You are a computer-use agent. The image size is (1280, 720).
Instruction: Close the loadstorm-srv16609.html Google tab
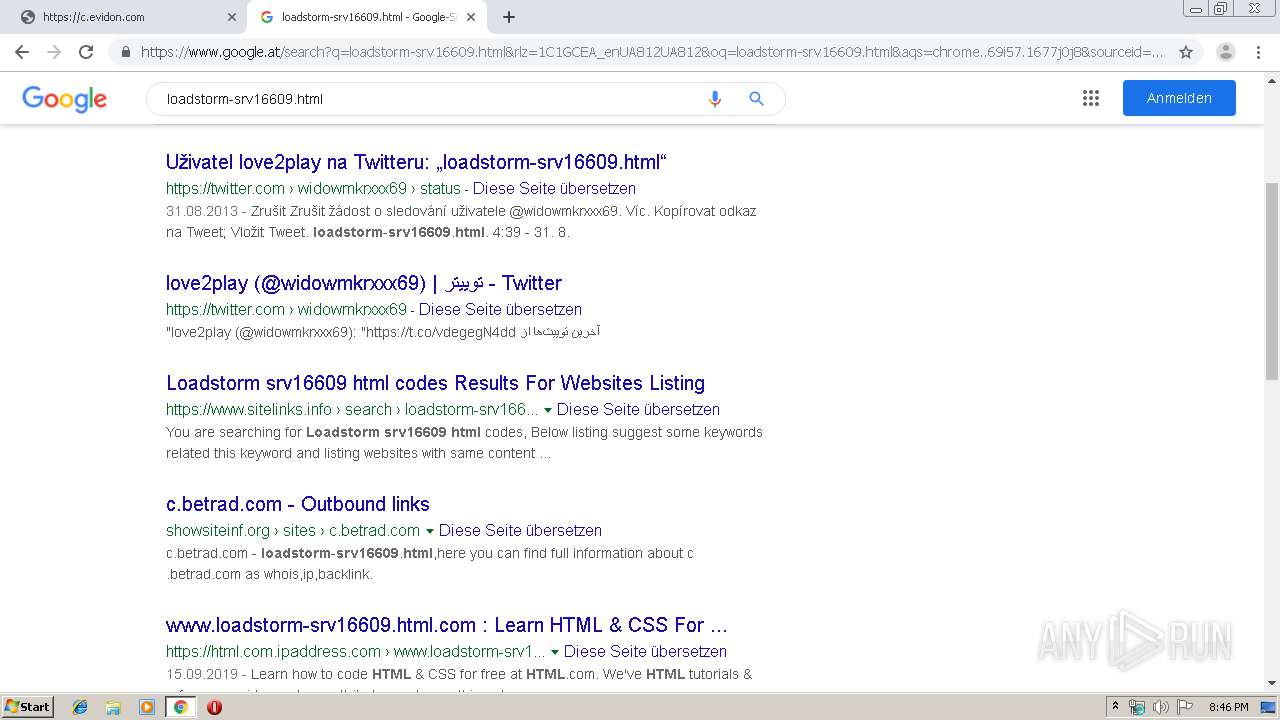pyautogui.click(x=471, y=17)
